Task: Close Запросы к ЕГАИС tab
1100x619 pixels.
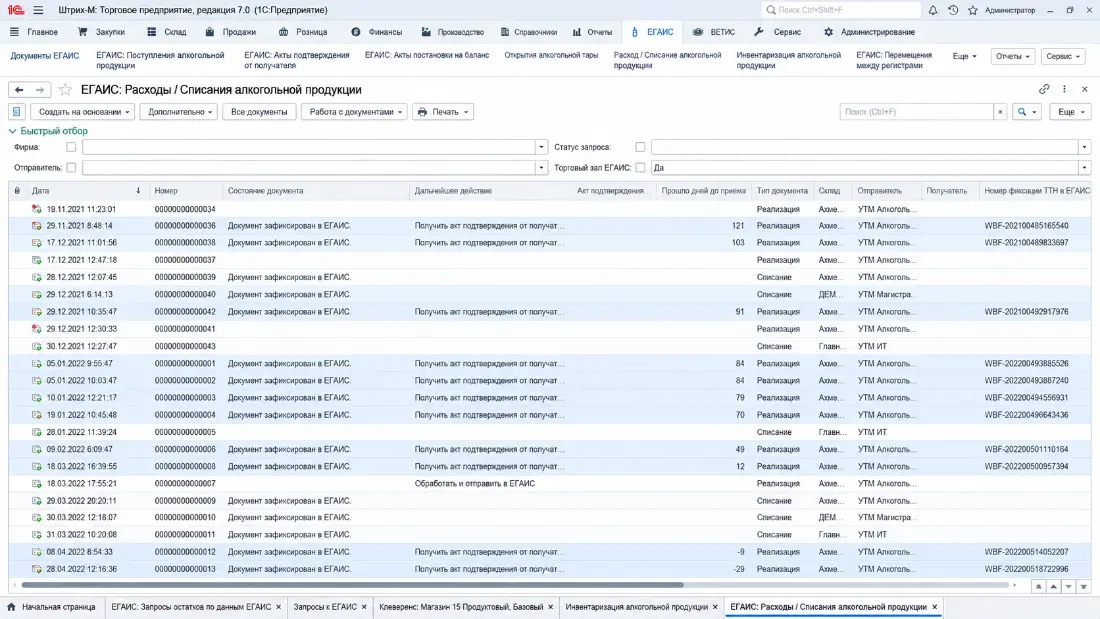Action: (x=364, y=606)
